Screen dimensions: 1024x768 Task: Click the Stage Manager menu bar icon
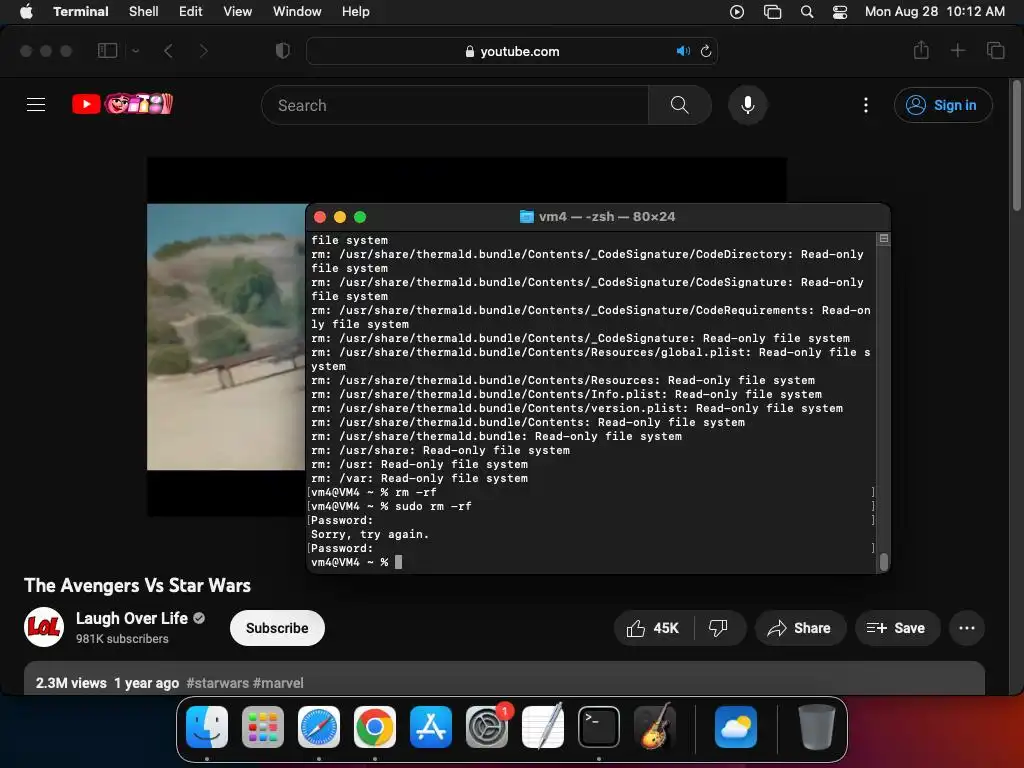773,12
